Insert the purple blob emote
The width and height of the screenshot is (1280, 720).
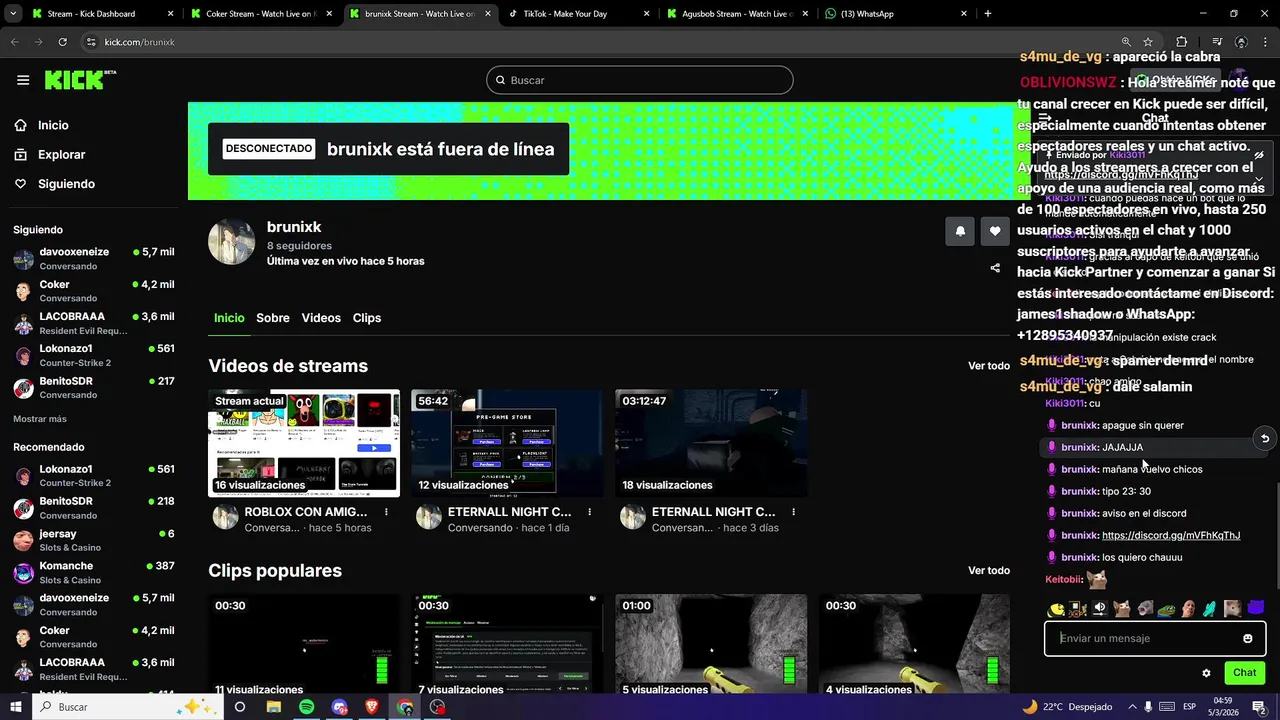tap(1256, 608)
